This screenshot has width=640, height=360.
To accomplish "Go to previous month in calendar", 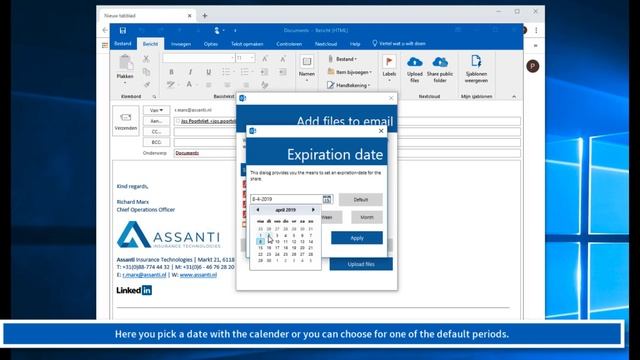I will (258, 210).
